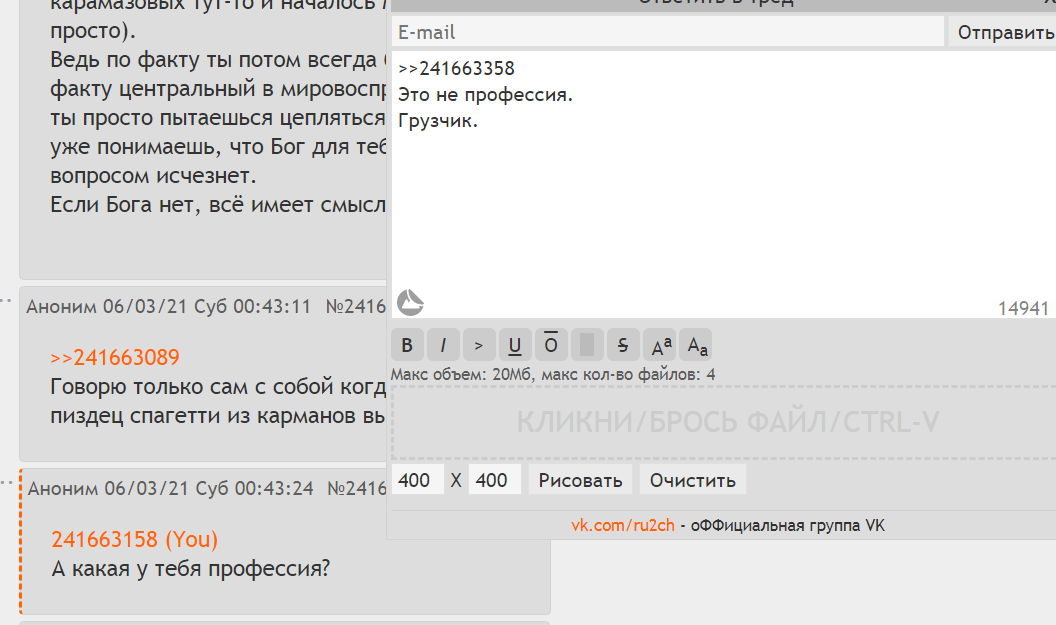Click post header Аноним 06/03/21 Суб 00:43:24
This screenshot has height=625, width=1056.
[x=170, y=488]
